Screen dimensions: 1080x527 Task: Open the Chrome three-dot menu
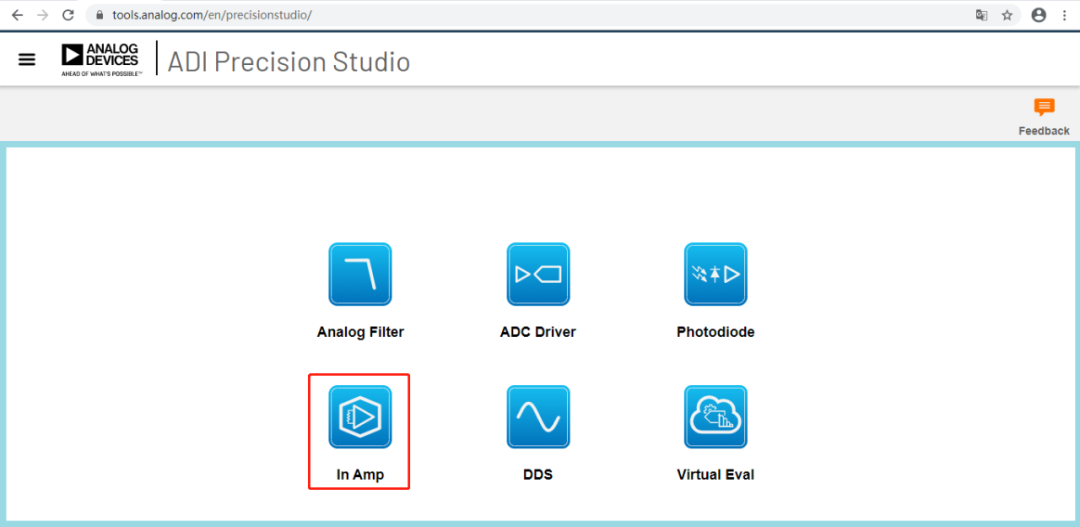(x=1064, y=15)
